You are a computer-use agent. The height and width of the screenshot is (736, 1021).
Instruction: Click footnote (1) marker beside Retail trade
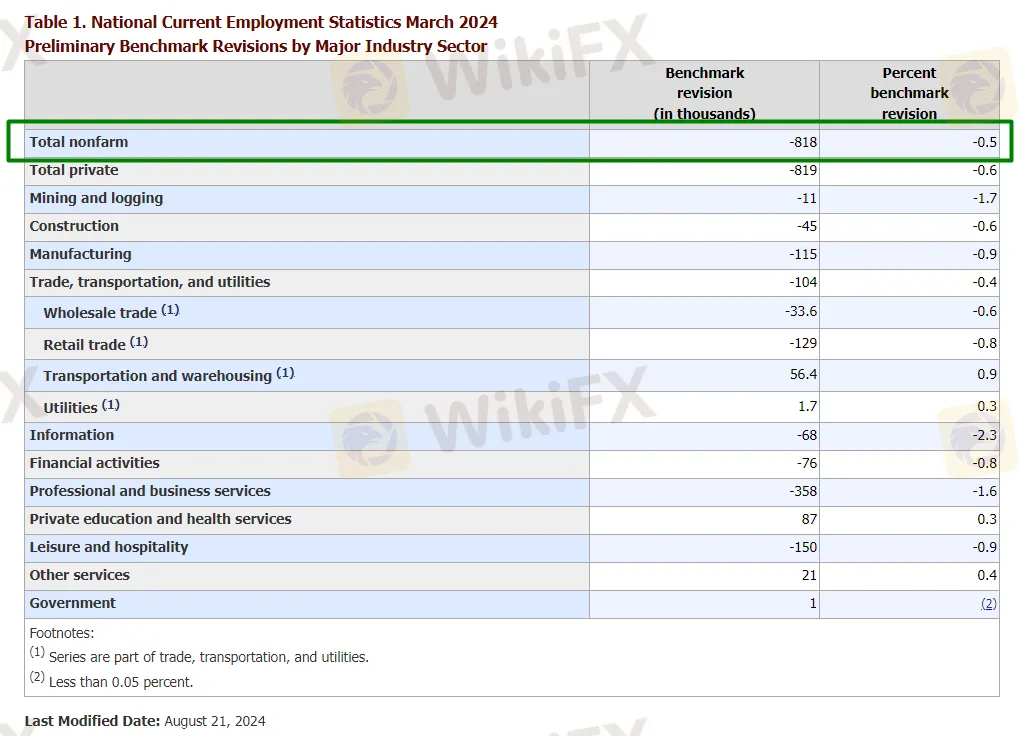pos(138,342)
